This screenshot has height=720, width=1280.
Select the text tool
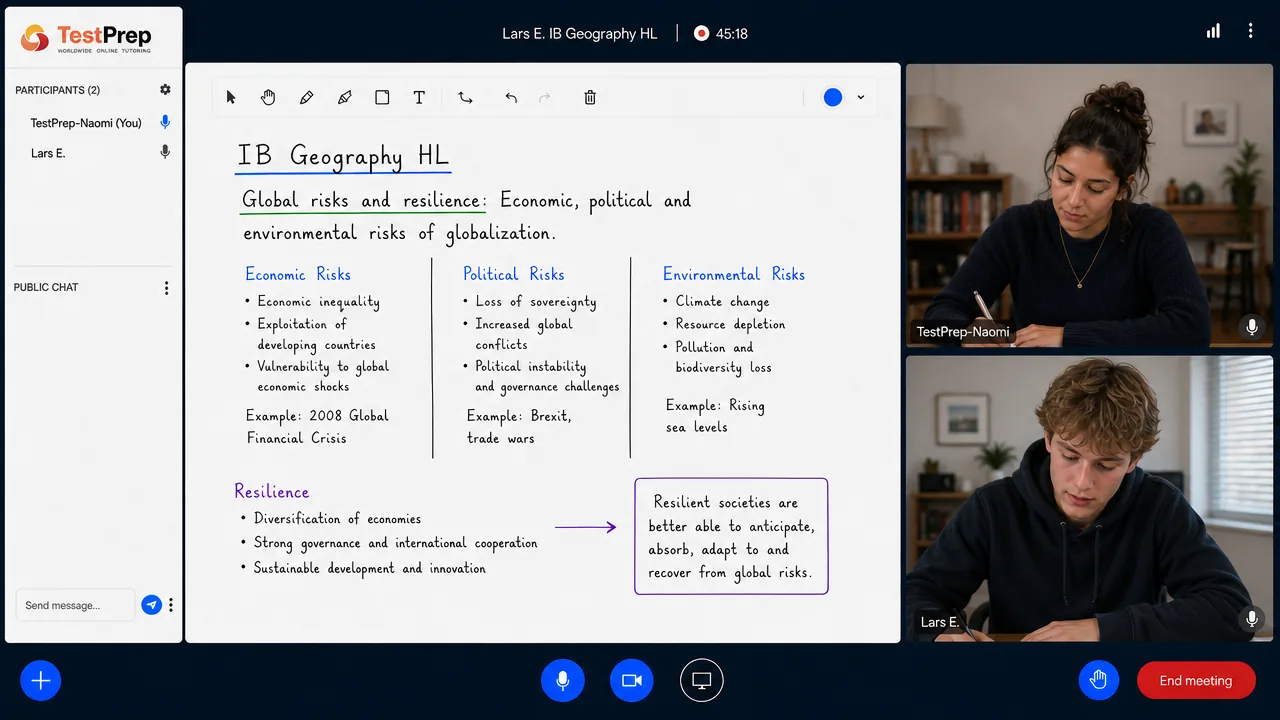(419, 97)
